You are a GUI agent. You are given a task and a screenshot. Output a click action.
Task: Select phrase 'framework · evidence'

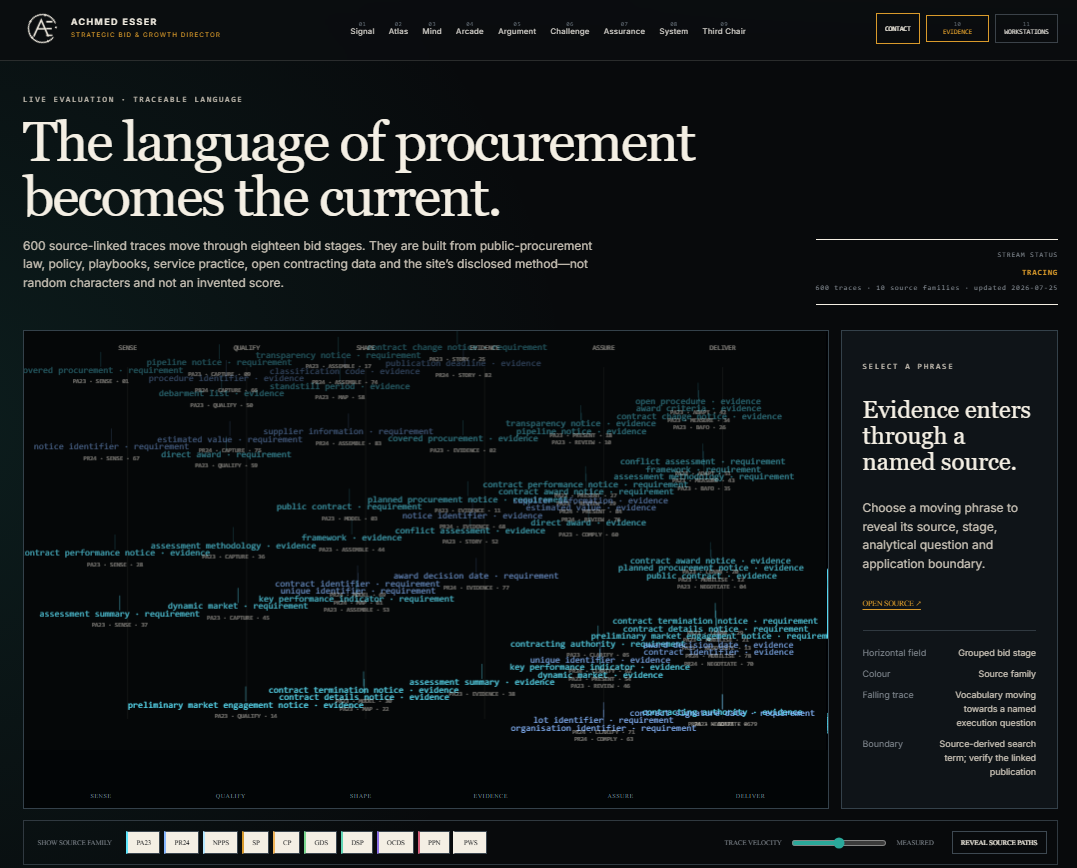click(x=352, y=538)
